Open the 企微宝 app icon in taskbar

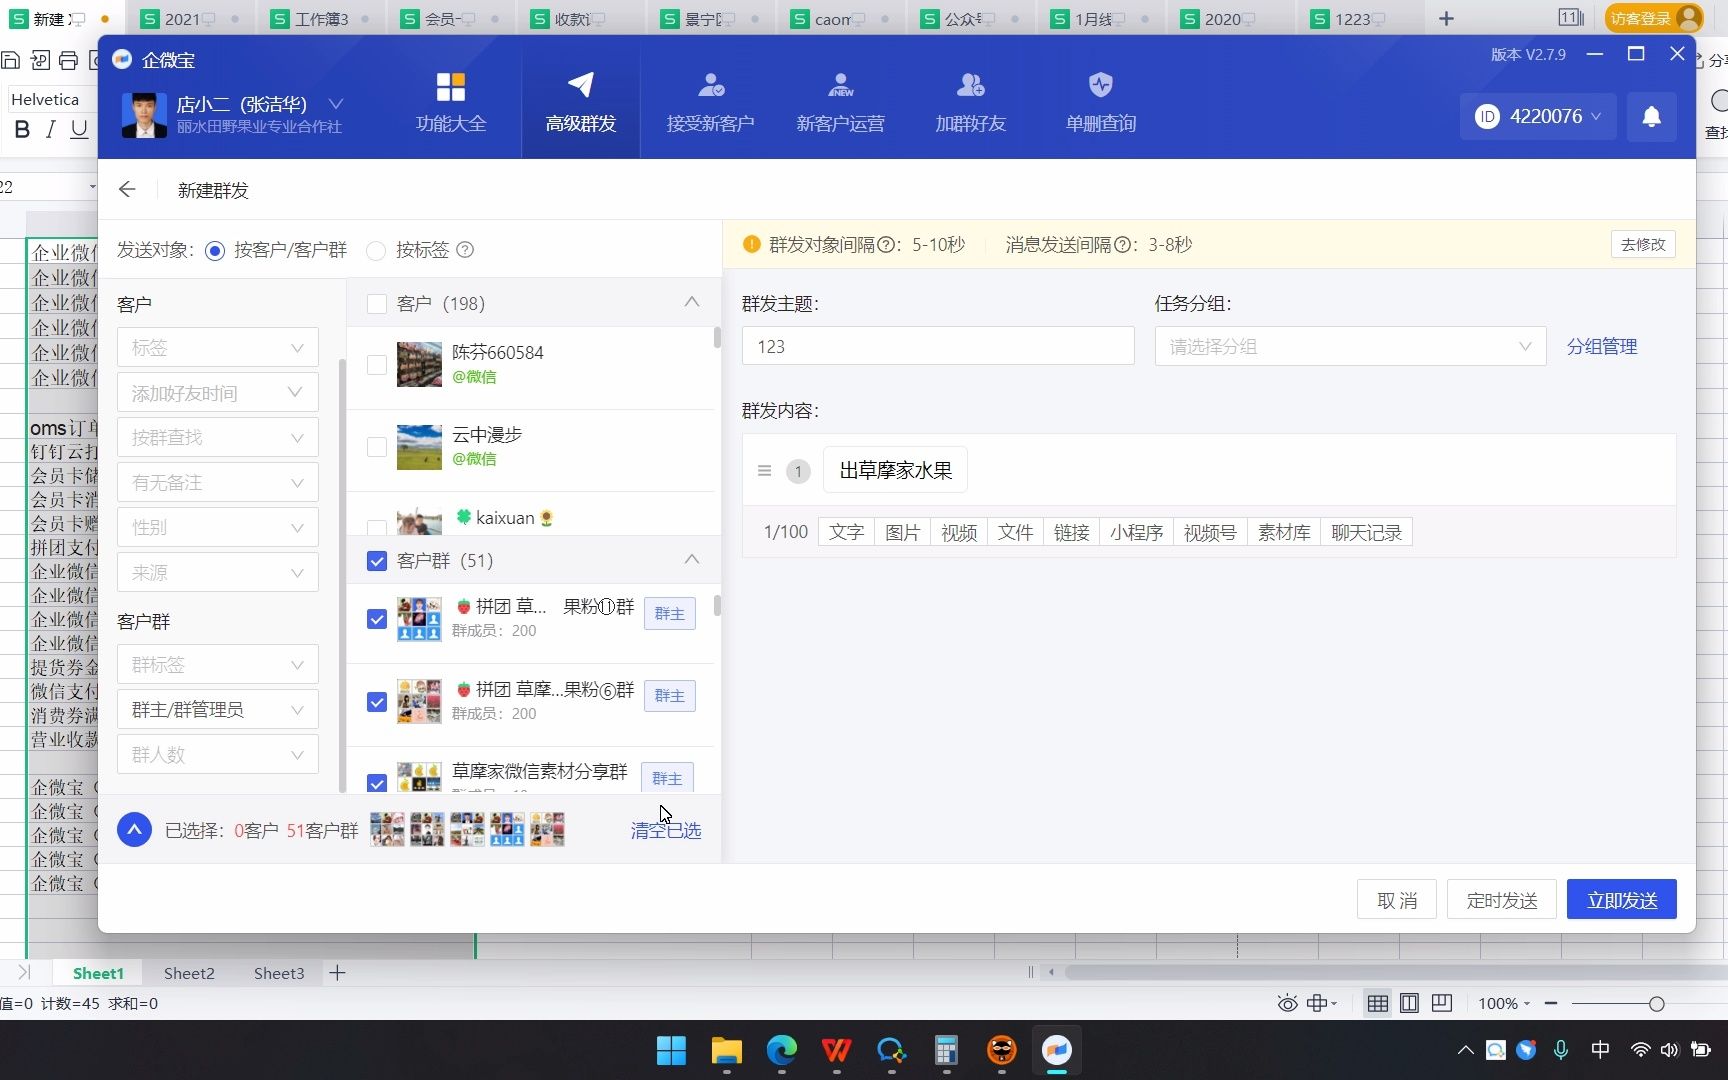(1056, 1051)
